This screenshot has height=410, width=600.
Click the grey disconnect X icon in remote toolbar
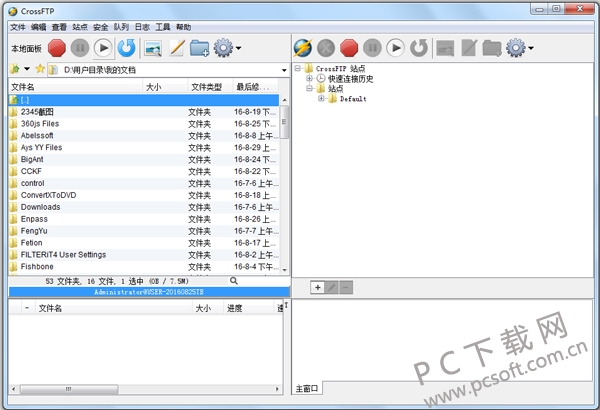pyautogui.click(x=326, y=48)
